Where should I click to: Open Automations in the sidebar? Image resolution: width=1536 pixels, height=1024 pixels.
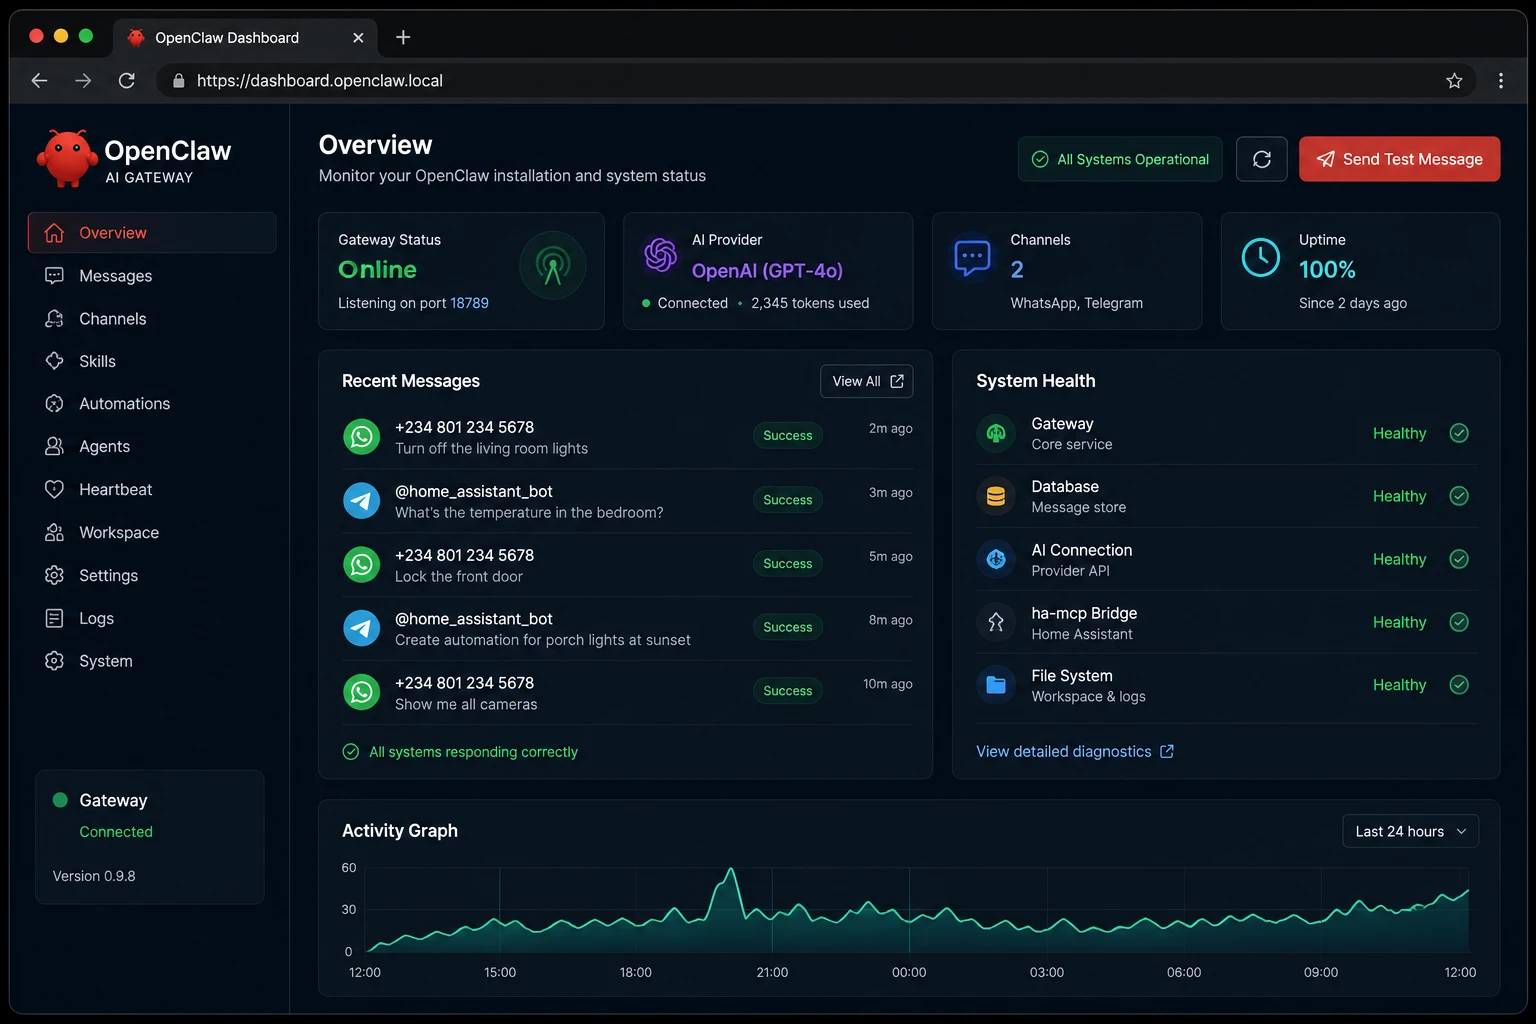[152, 404]
